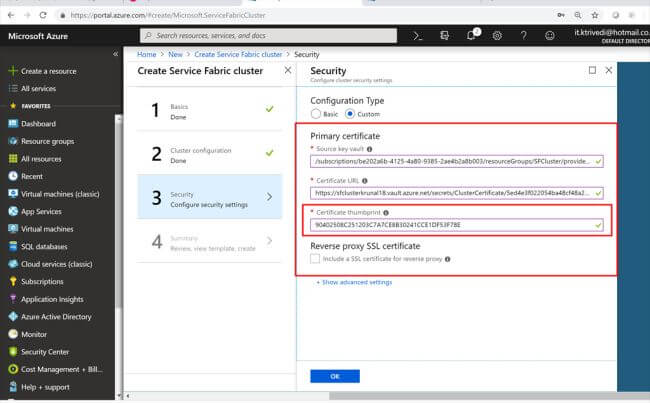Click the Certificate thumbprint field
Viewport: 650px width, 403px height.
coord(456,225)
